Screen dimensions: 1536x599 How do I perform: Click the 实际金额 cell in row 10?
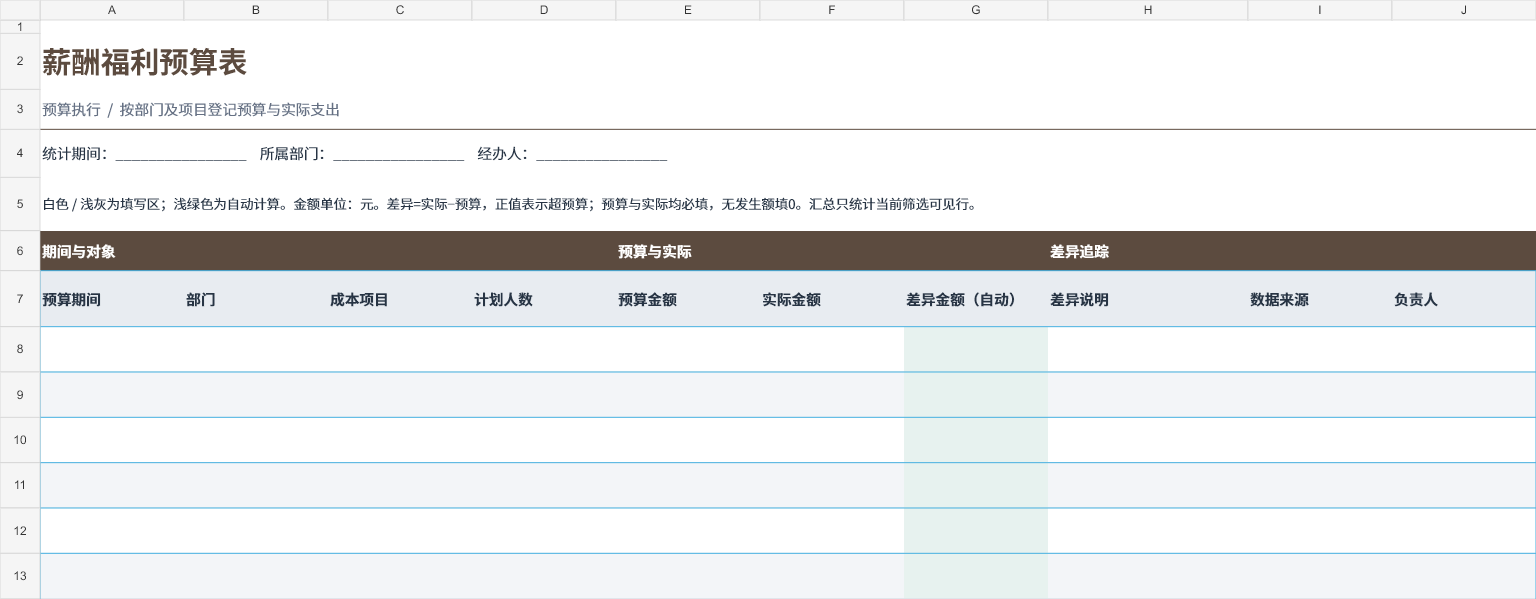point(832,440)
